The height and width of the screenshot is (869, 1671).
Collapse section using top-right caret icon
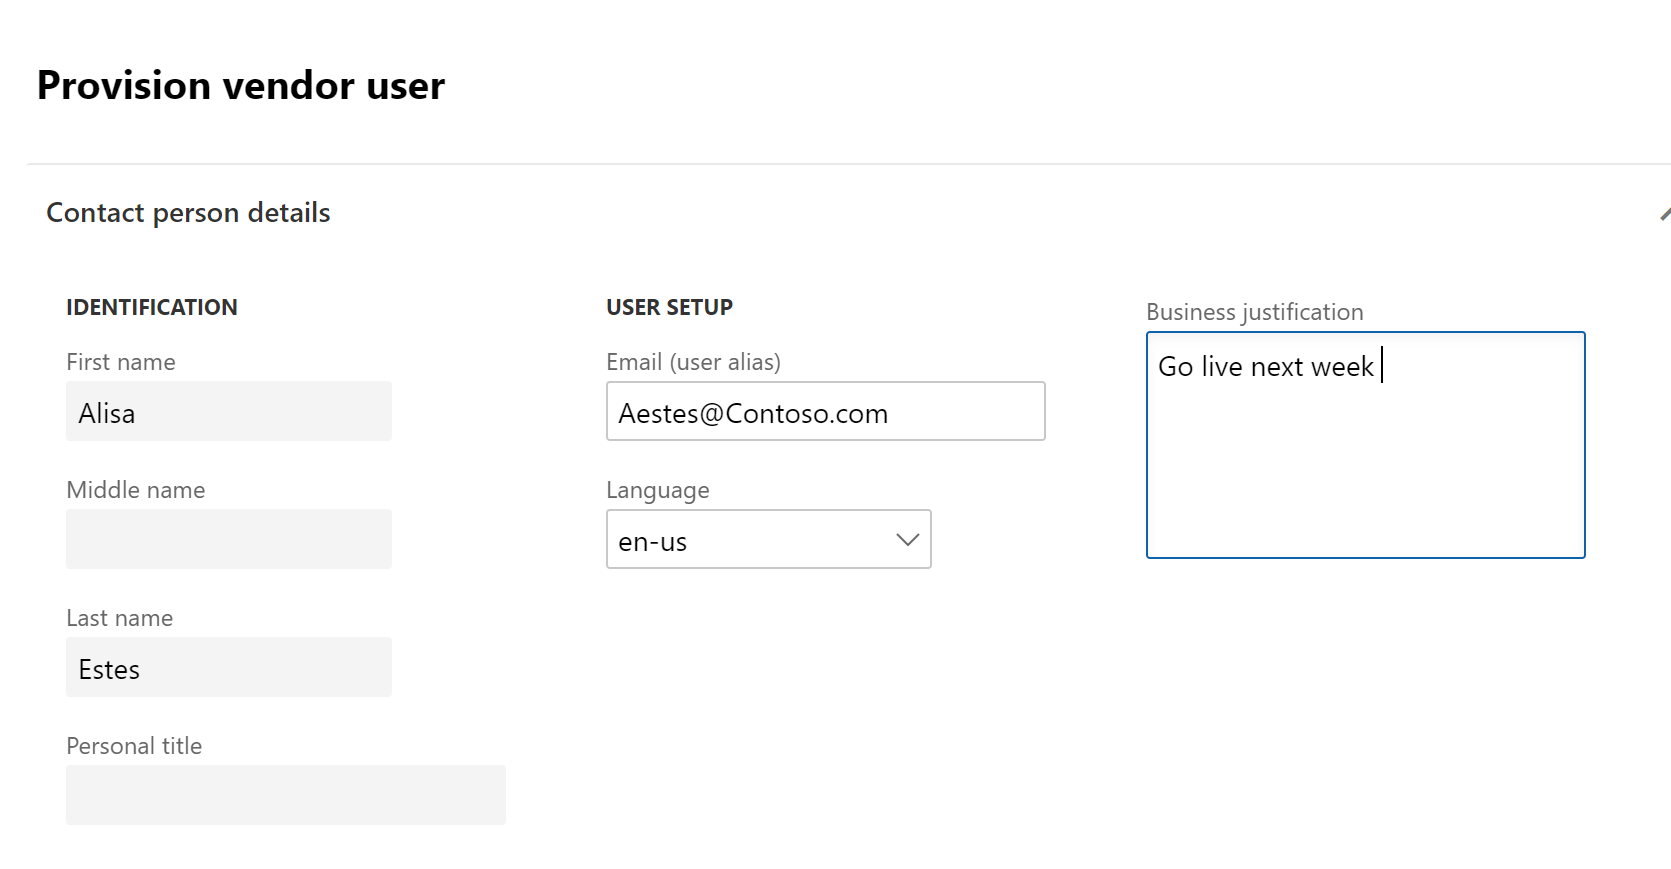point(1664,214)
